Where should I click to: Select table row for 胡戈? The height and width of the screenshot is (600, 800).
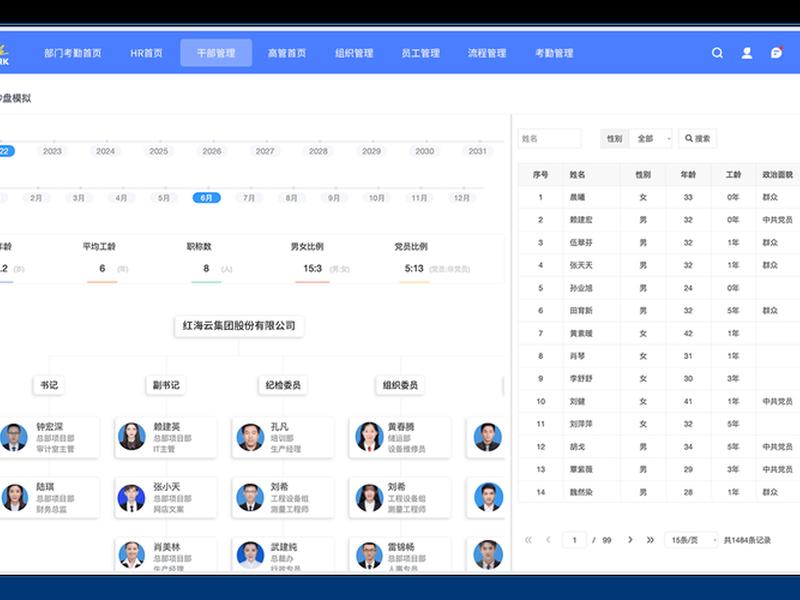[x=659, y=447]
